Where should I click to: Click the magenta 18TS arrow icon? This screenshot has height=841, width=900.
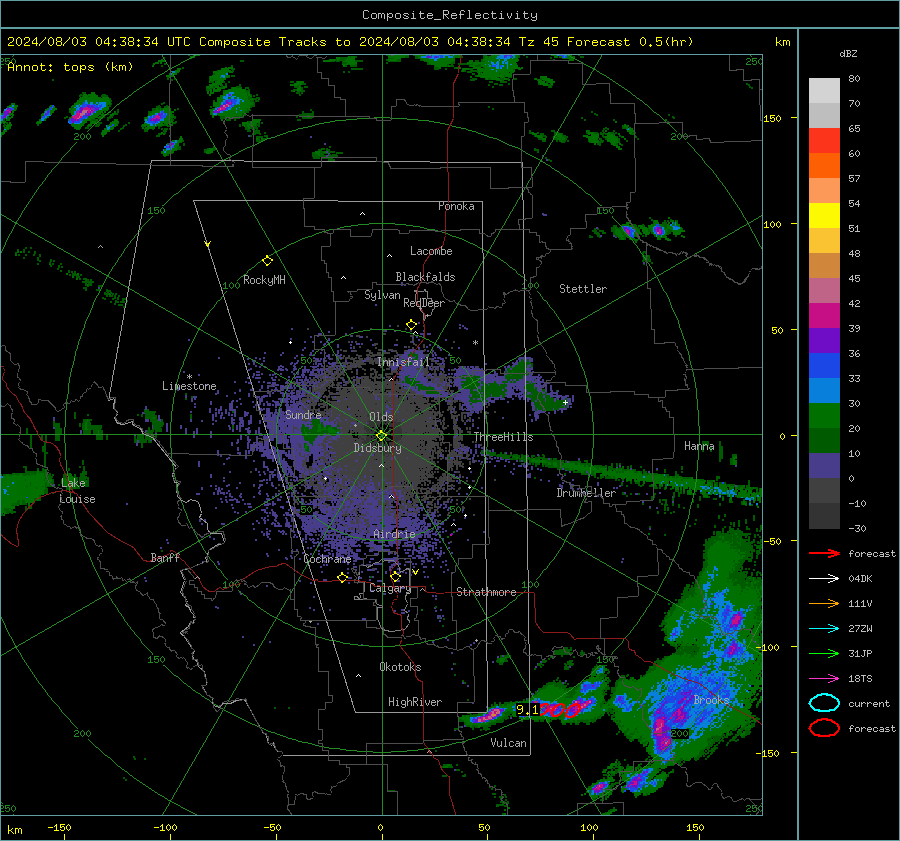pos(824,679)
